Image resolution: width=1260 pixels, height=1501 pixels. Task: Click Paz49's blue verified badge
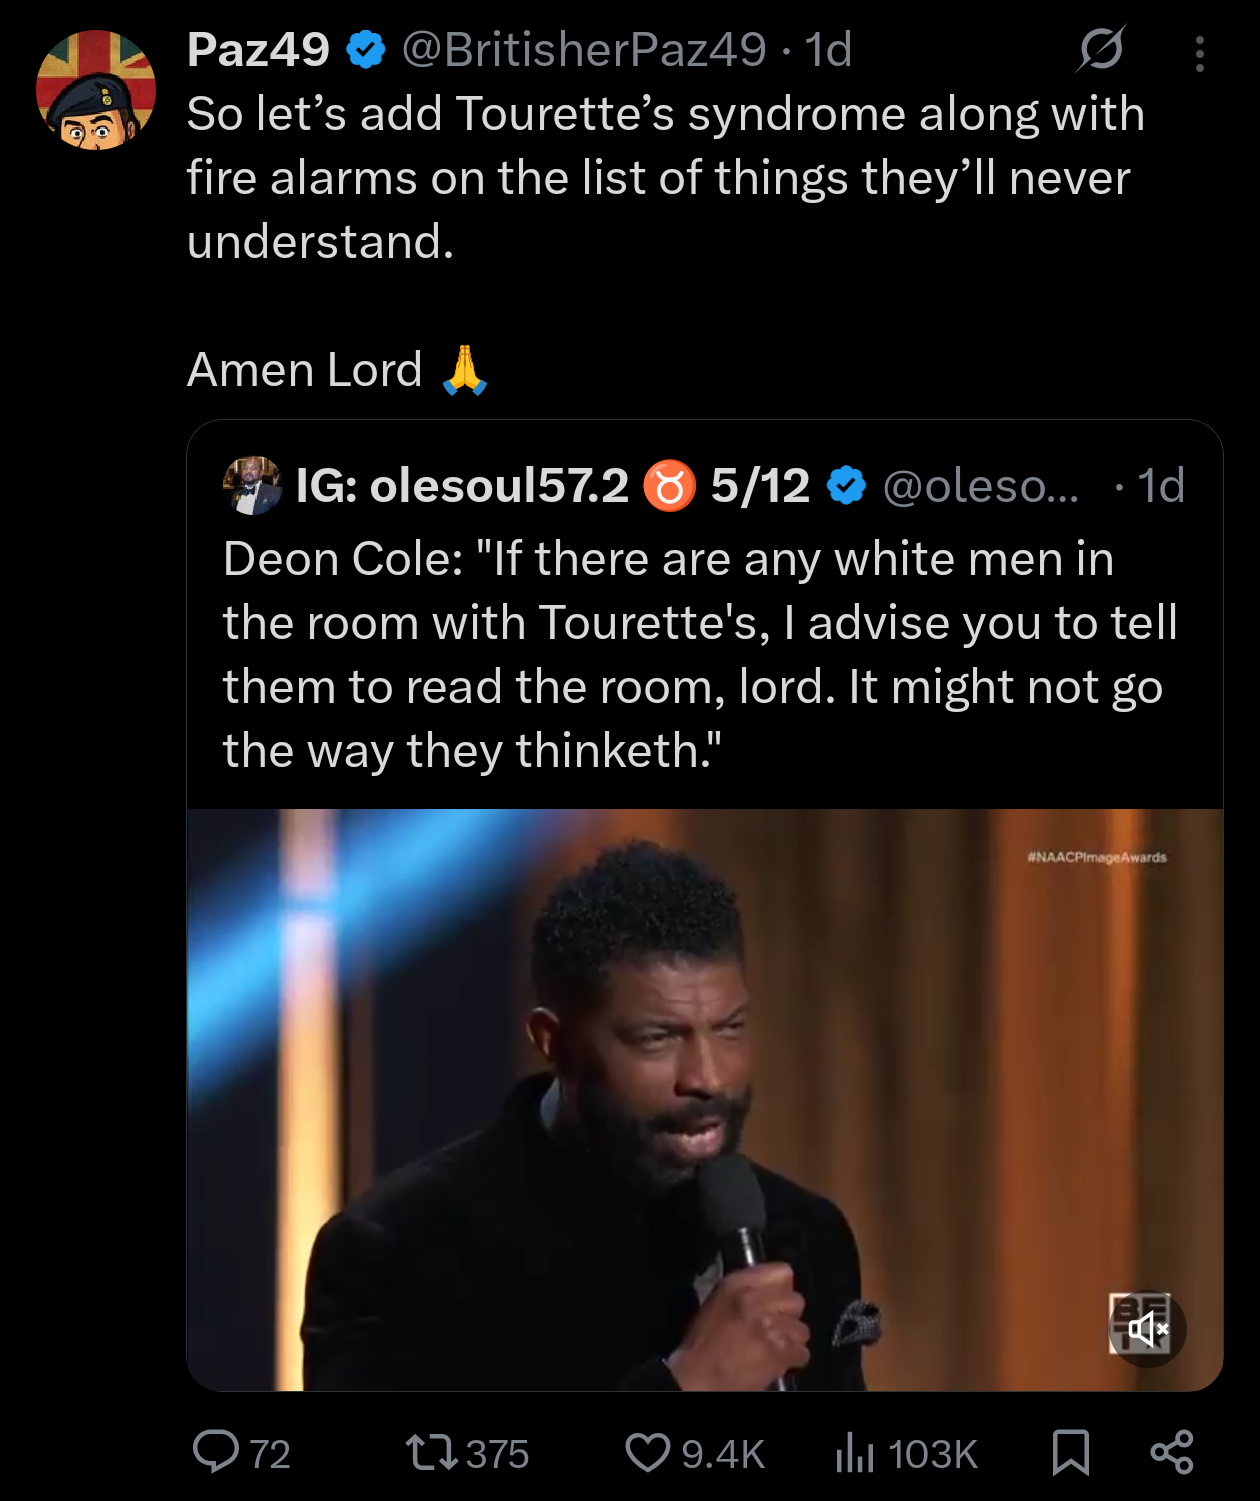(366, 49)
